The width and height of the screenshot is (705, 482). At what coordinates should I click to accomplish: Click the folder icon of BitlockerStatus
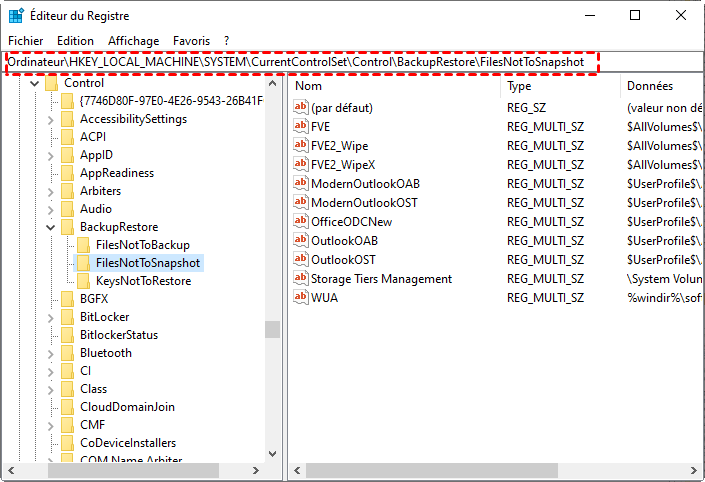[x=67, y=335]
